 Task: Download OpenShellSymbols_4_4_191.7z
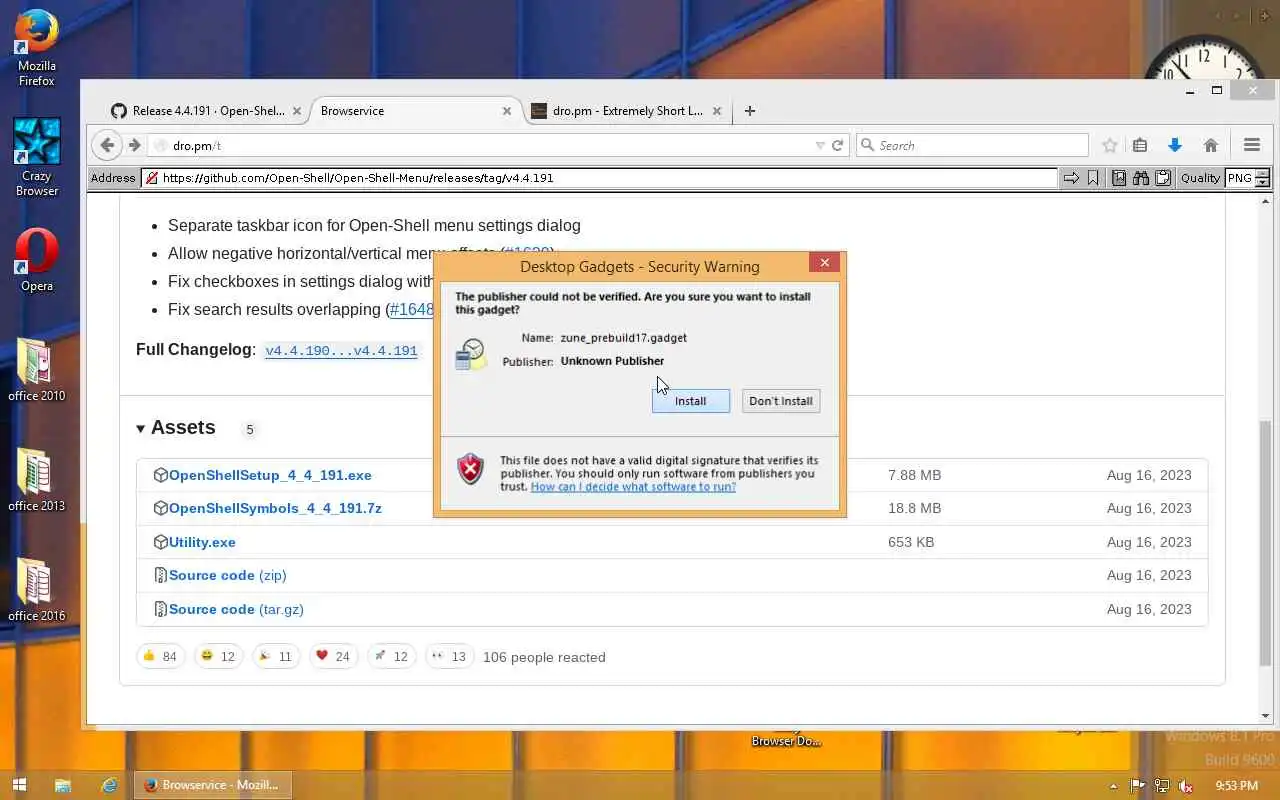(x=275, y=508)
